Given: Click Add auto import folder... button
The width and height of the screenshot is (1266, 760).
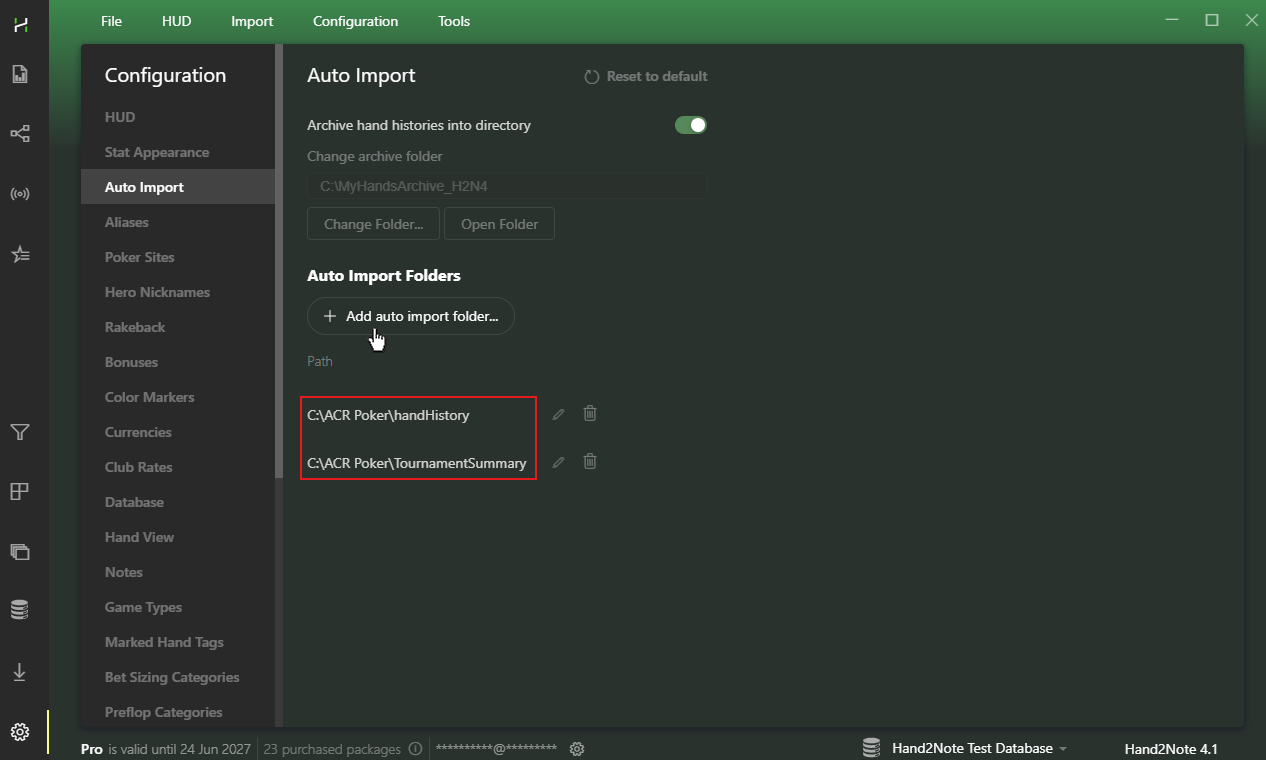Looking at the screenshot, I should 411,316.
